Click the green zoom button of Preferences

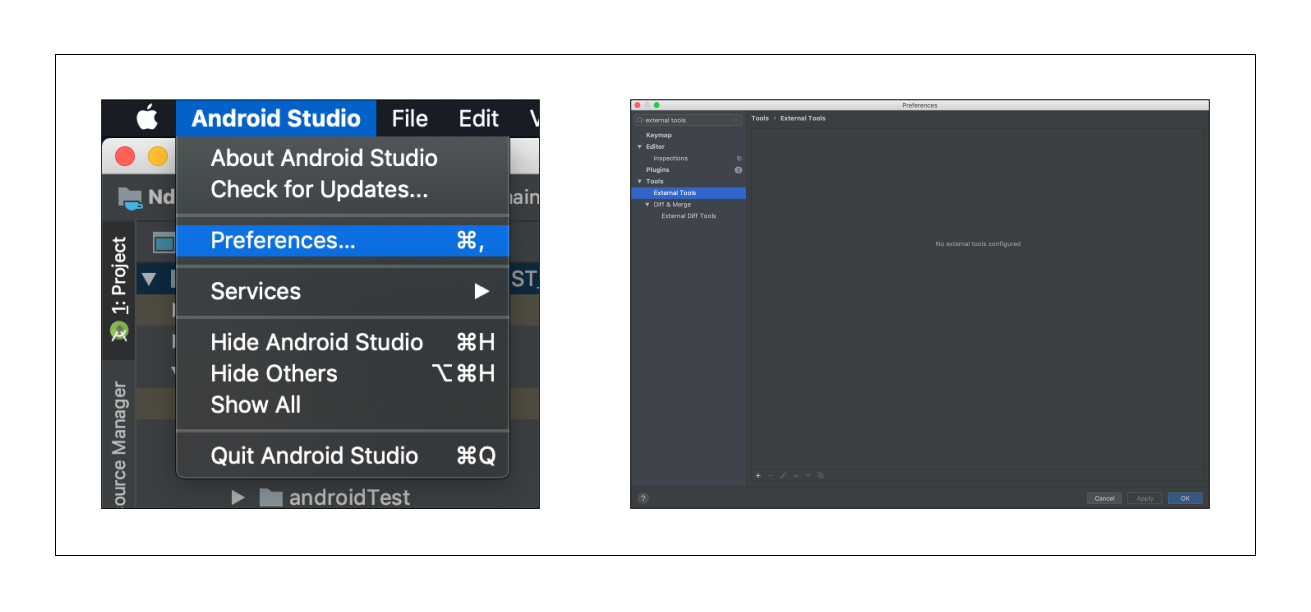[x=657, y=105]
